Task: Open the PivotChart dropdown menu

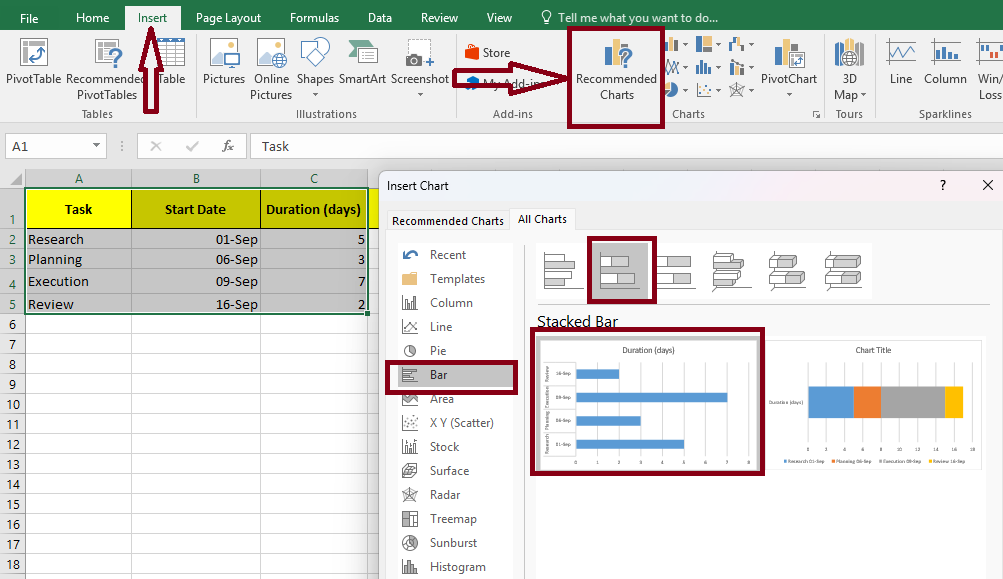Action: click(x=789, y=95)
